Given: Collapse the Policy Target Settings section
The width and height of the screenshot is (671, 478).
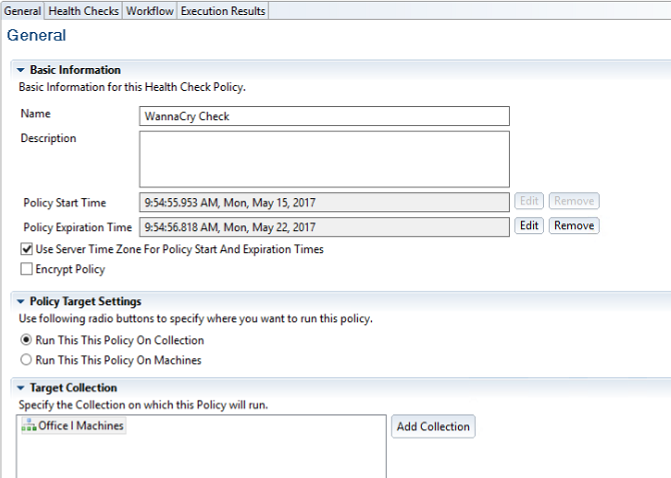Looking at the screenshot, I should pos(20,302).
